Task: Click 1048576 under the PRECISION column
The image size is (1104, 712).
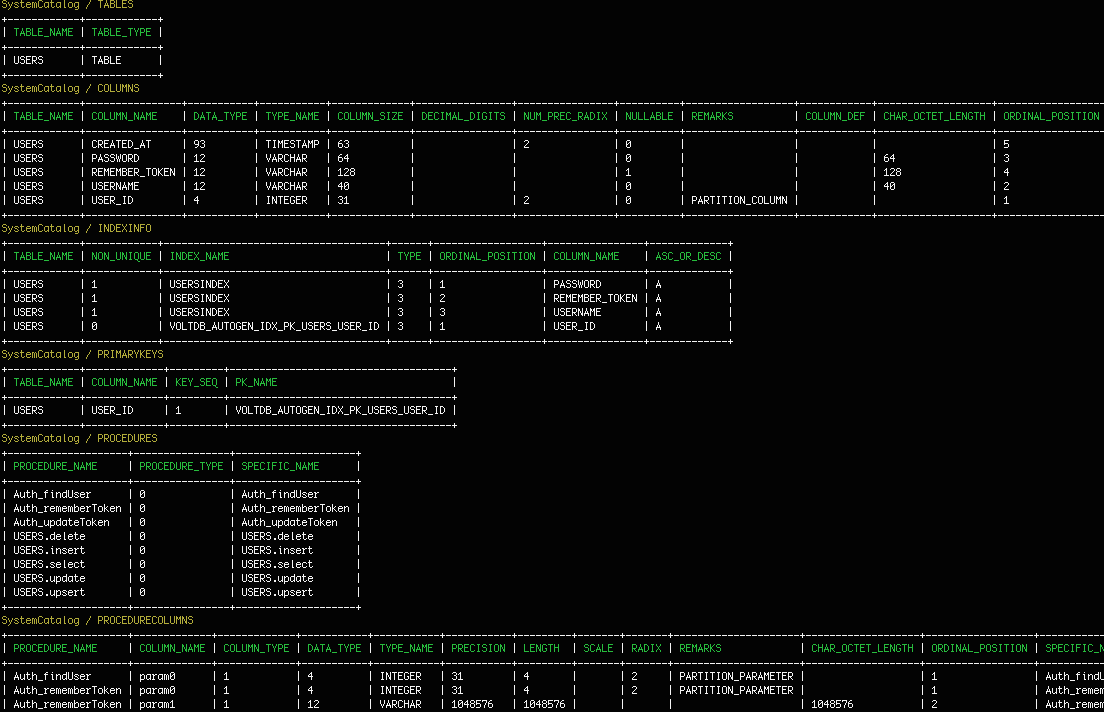Action: (x=472, y=704)
